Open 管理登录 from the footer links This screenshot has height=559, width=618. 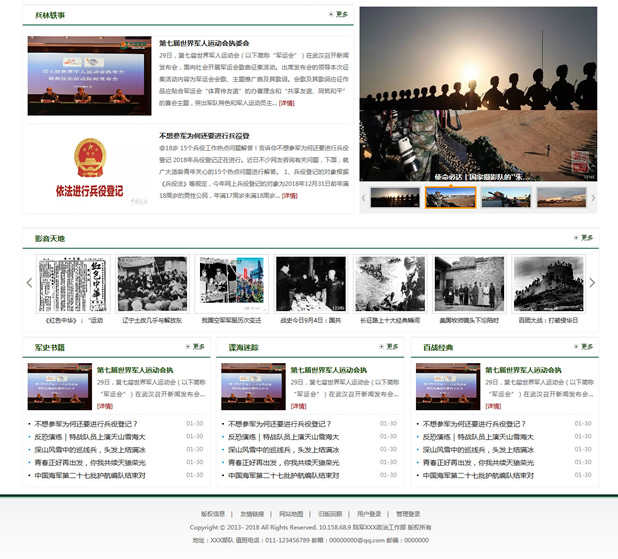point(408,514)
